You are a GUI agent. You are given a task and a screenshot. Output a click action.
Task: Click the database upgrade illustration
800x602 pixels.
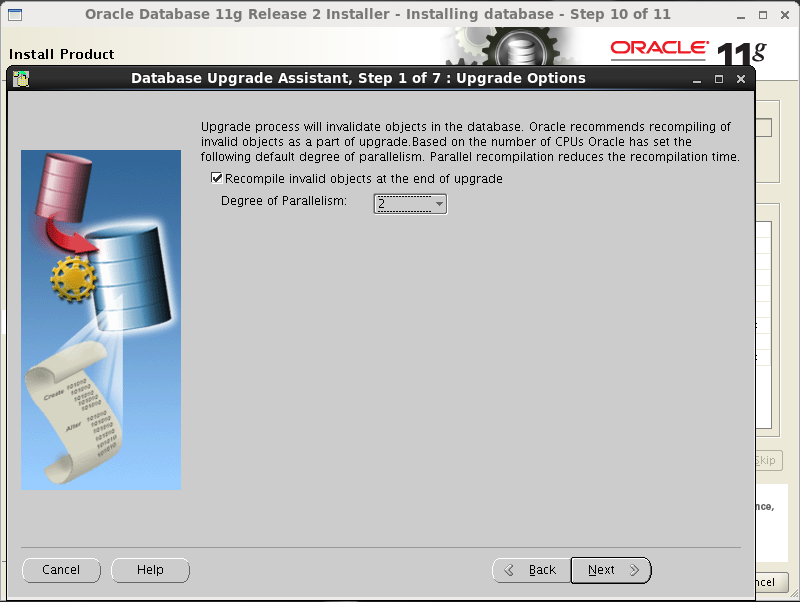tap(101, 320)
